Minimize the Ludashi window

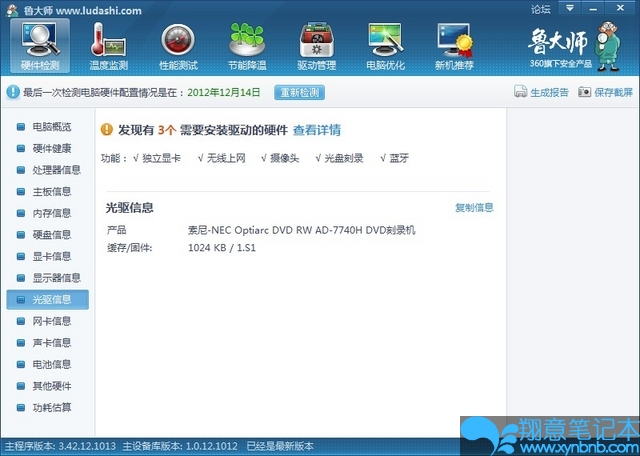click(593, 8)
